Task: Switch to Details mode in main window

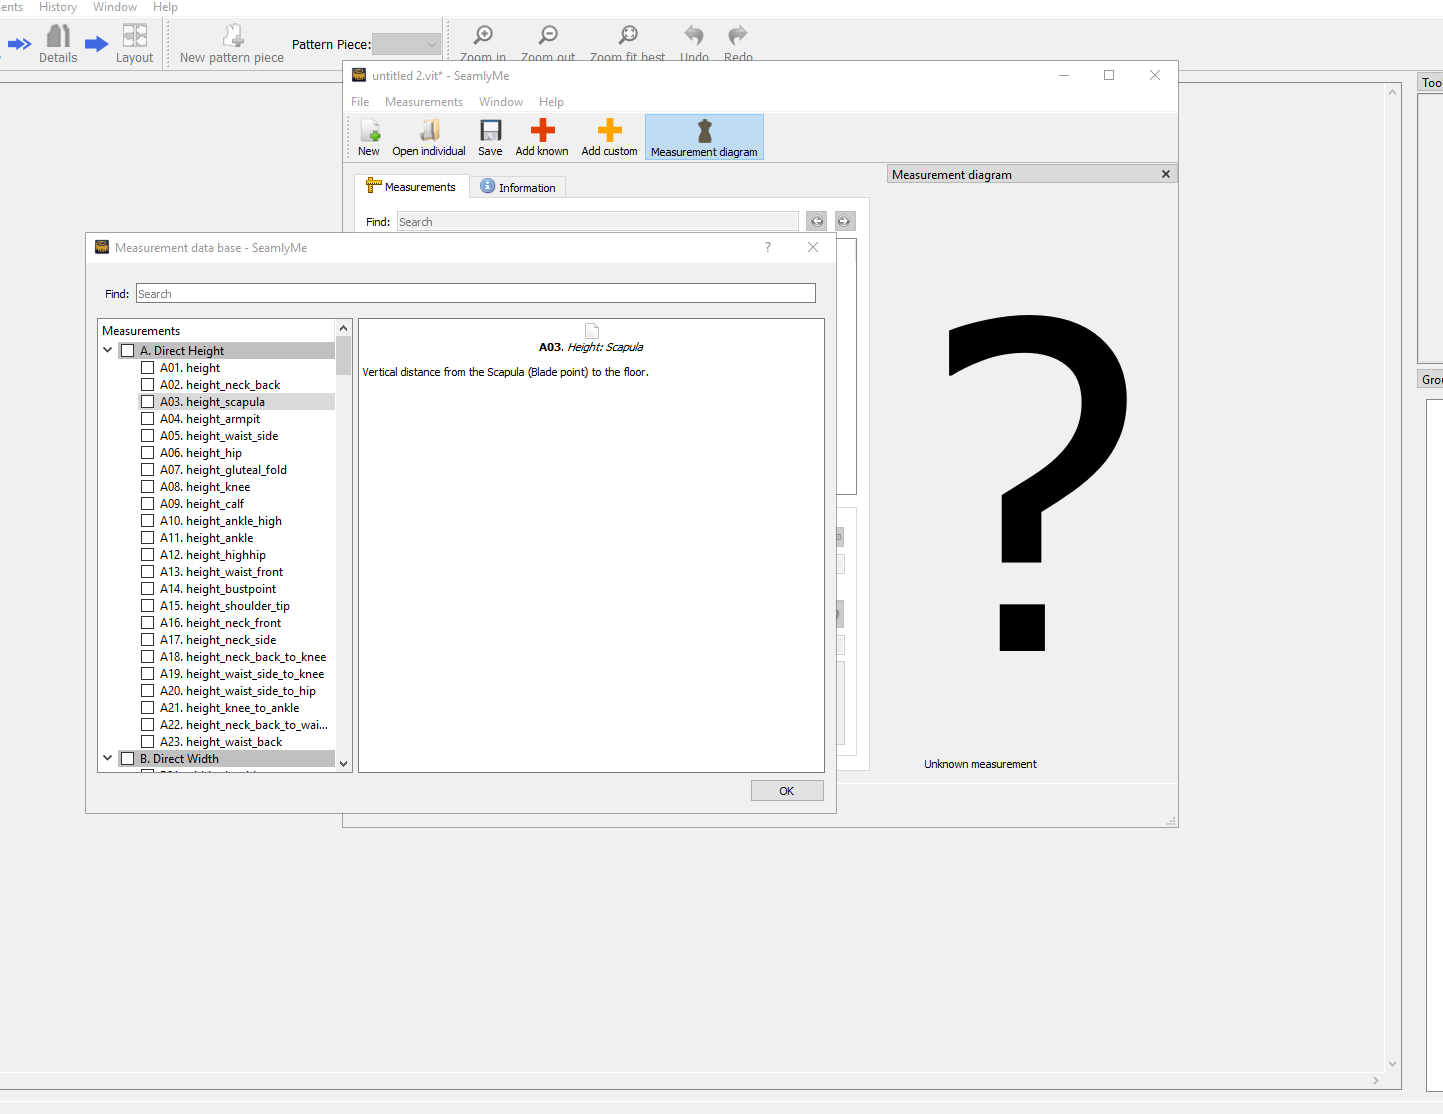Action: [58, 44]
